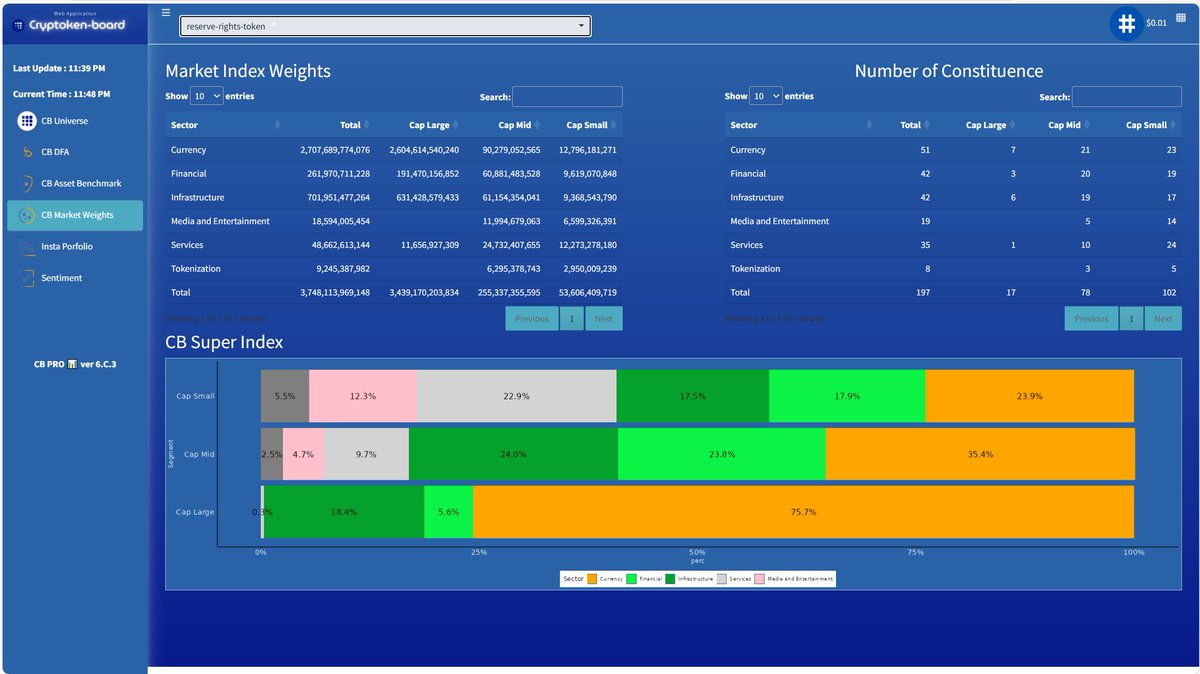Click Infrastructure row in Number of Constituence
1200x674 pixels.
(953, 198)
